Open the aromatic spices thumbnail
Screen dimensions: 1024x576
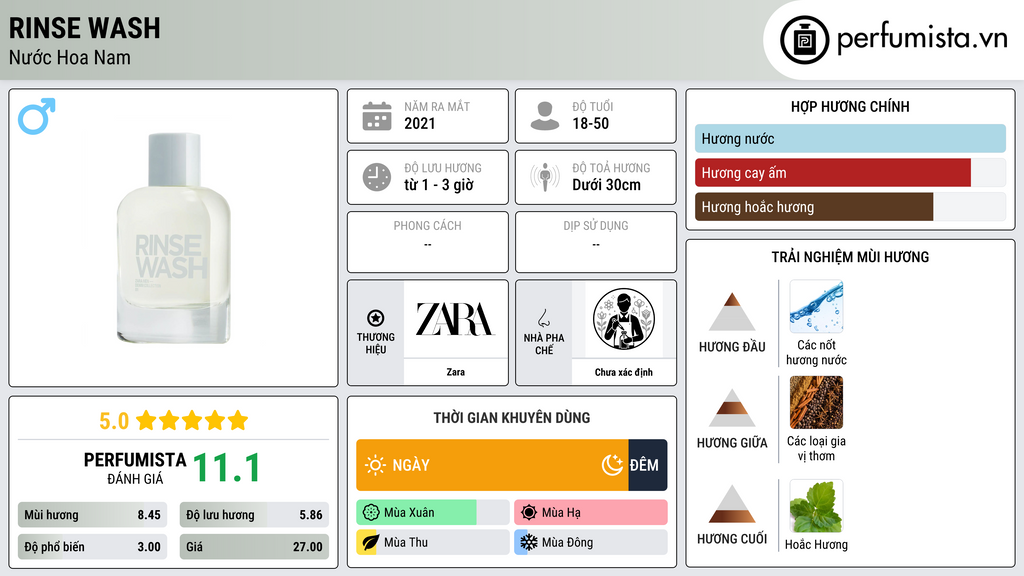pos(816,402)
